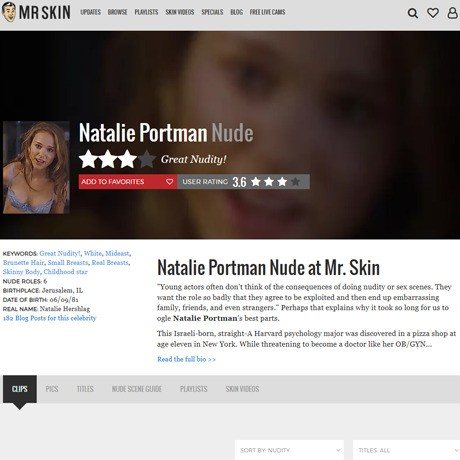Click the Add to Favorites button
Image resolution: width=460 pixels, height=460 pixels.
(x=128, y=182)
